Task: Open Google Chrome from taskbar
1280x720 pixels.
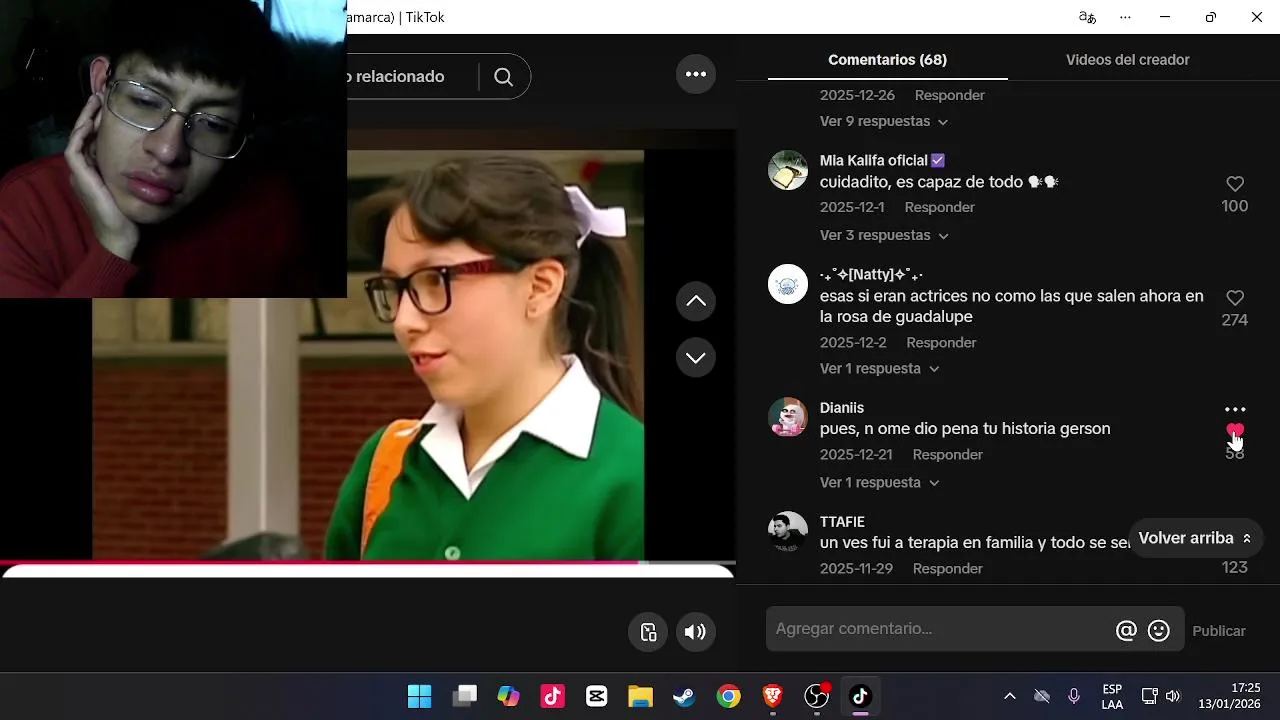Action: [x=728, y=696]
